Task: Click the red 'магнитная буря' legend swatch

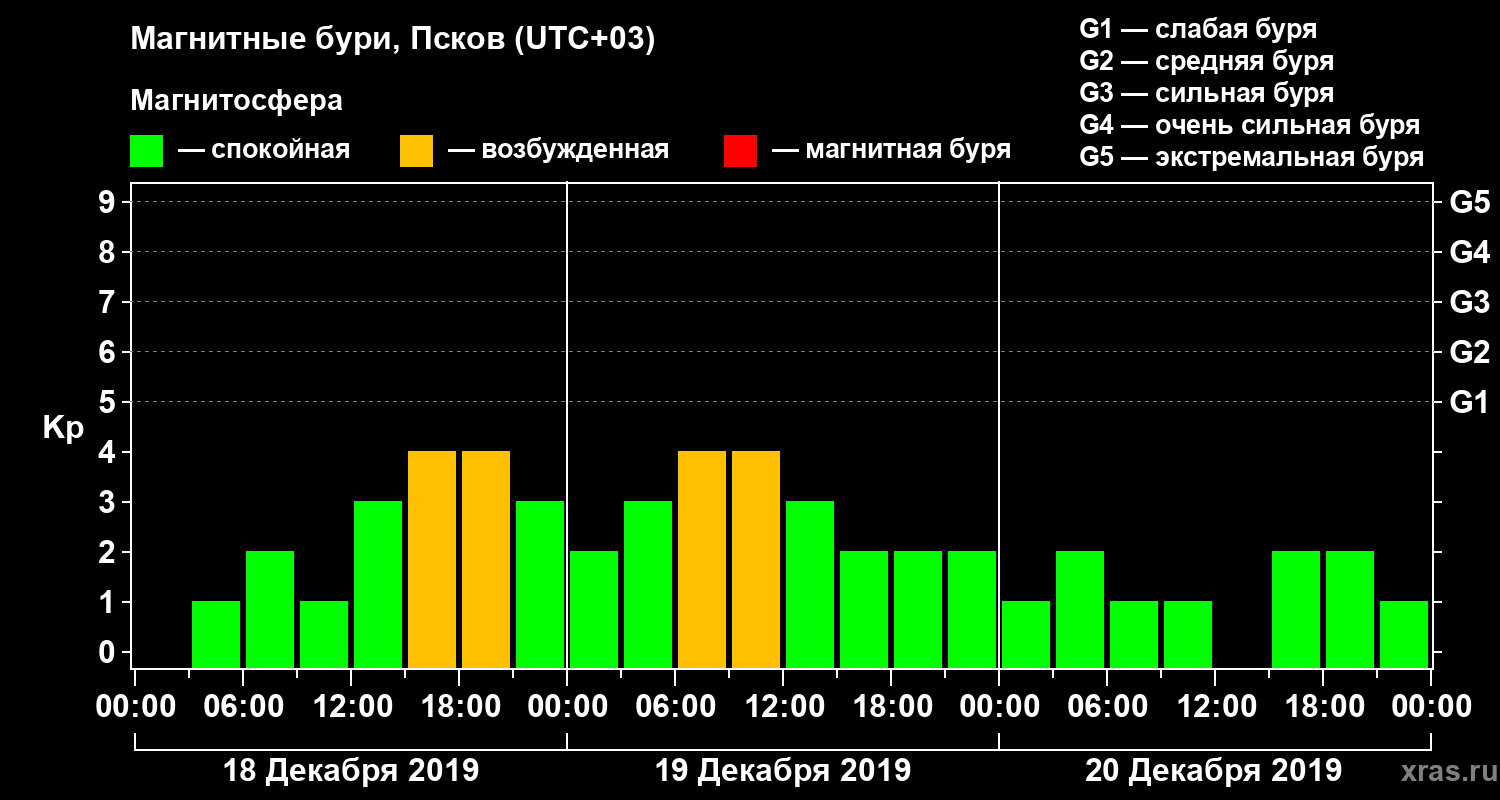Action: coord(740,151)
